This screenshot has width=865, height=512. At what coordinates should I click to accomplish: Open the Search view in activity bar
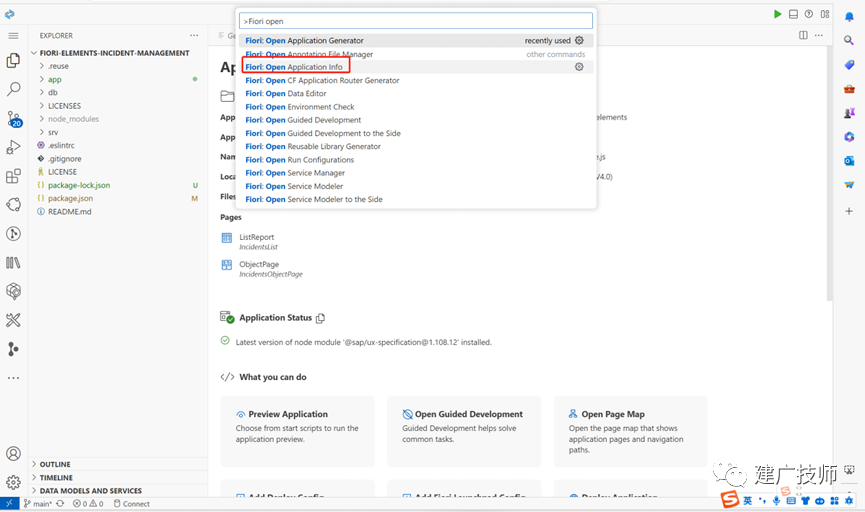(x=13, y=89)
